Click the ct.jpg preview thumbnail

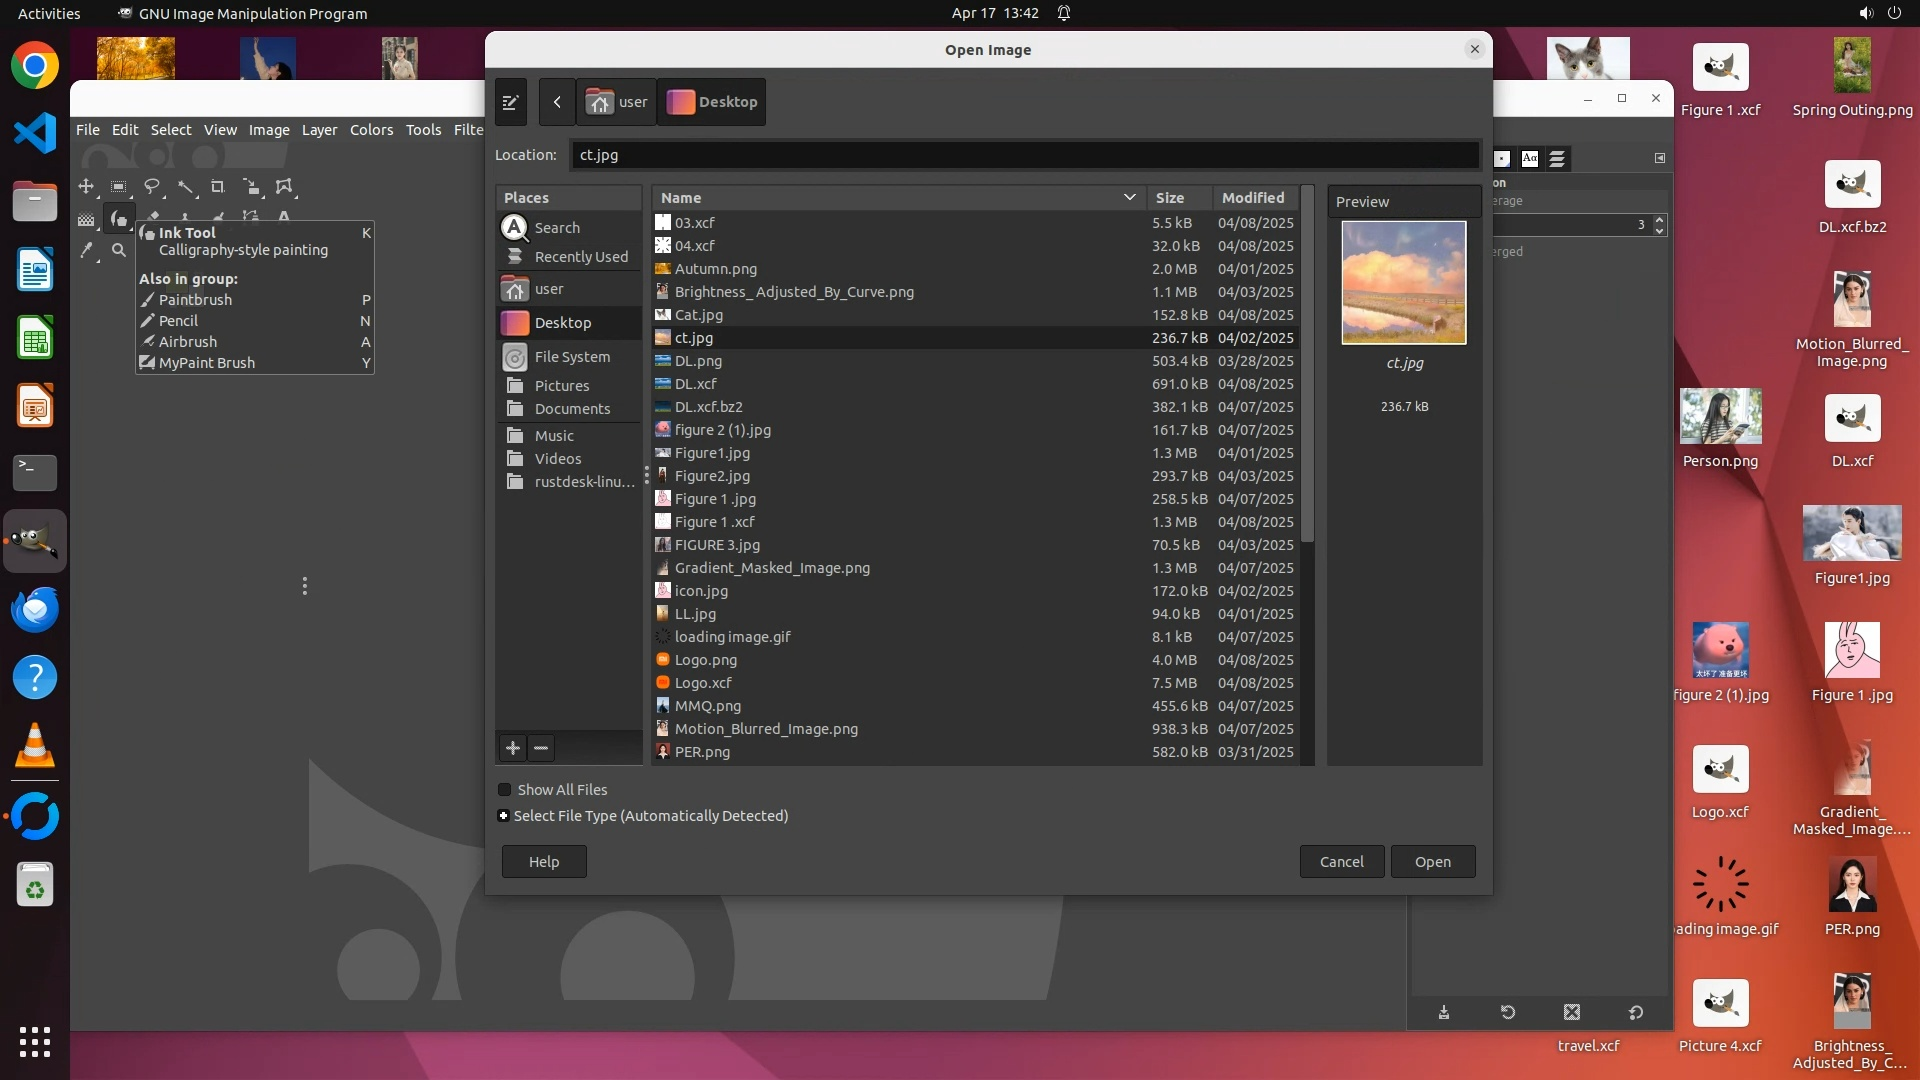click(1404, 283)
